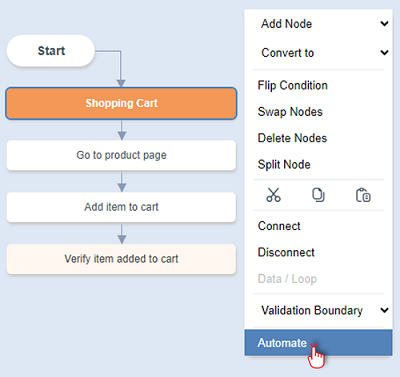Viewport: 400px width, 377px height.
Task: Select the Add item to cart node
Action: [x=121, y=207]
